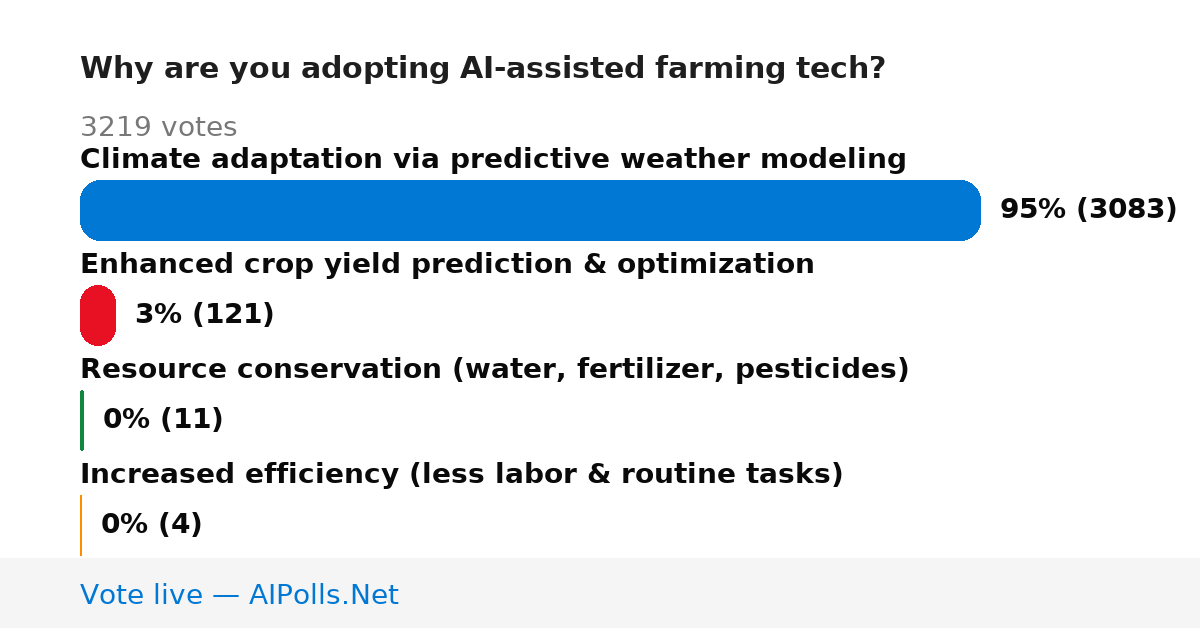Click the poll question title about AI-assisted farming
This screenshot has height=628, width=1200.
pos(483,69)
